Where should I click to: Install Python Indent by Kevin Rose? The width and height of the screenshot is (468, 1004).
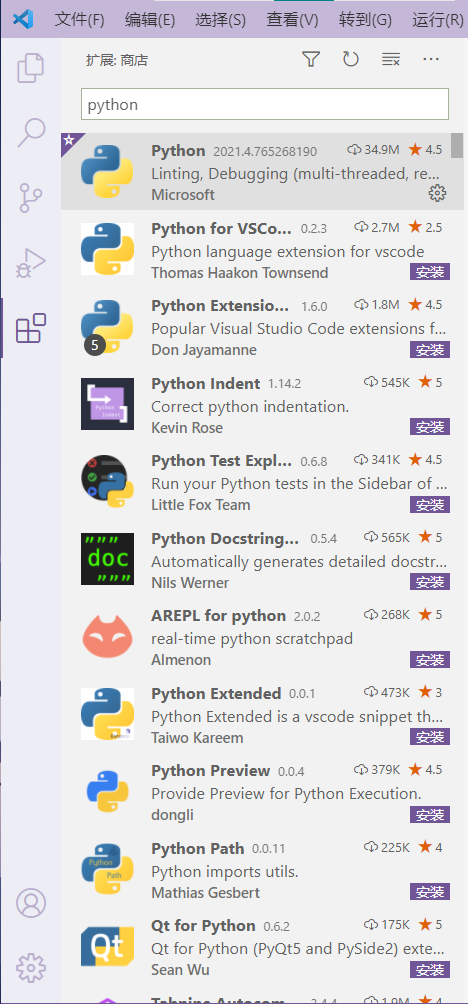pos(430,427)
